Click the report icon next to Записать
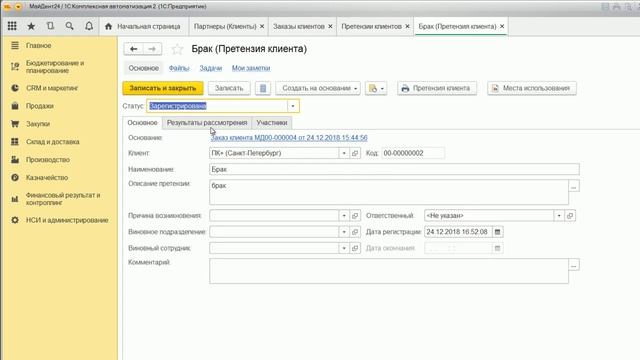Screen dimensions: 640x360 [263, 88]
